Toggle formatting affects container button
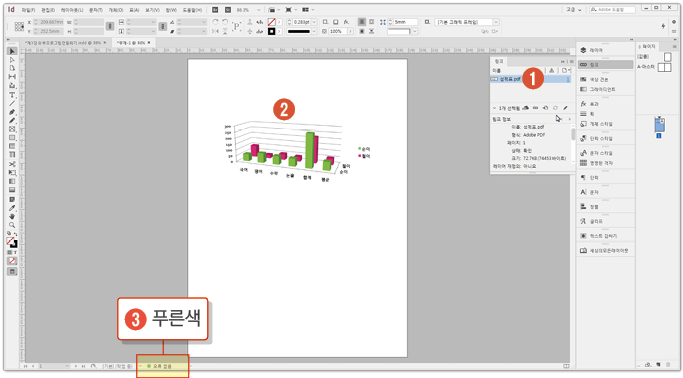Viewport: 683px width, 378px height. (10, 253)
